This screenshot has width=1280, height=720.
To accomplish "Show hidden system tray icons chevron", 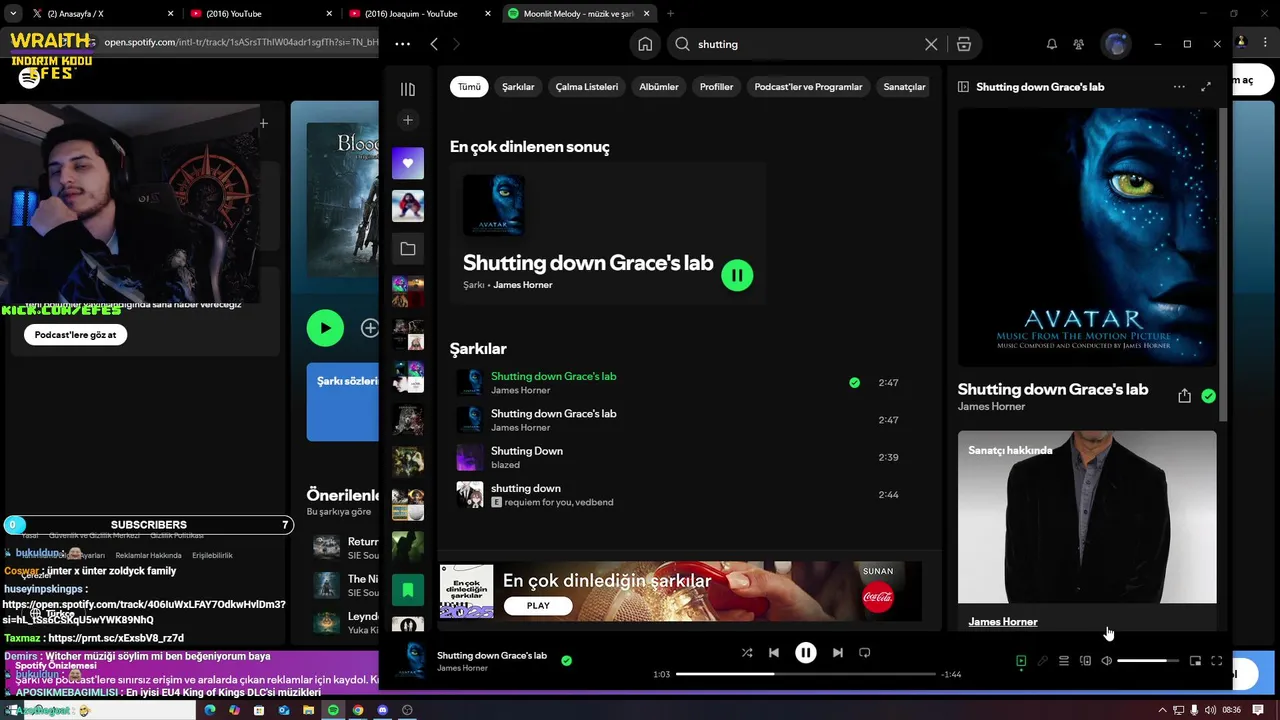I will coord(1161,710).
